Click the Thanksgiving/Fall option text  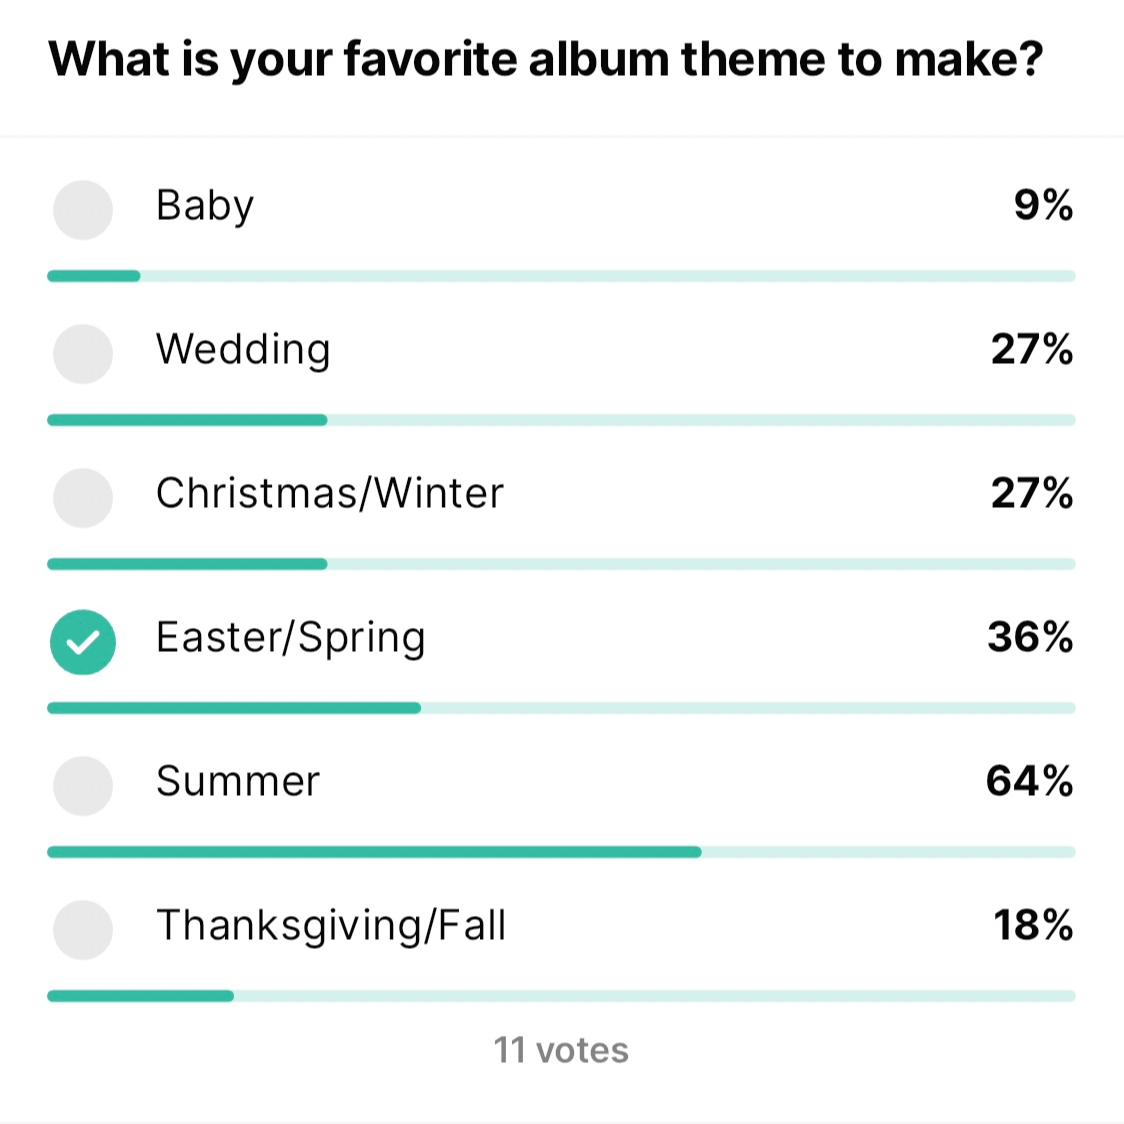(x=331, y=926)
